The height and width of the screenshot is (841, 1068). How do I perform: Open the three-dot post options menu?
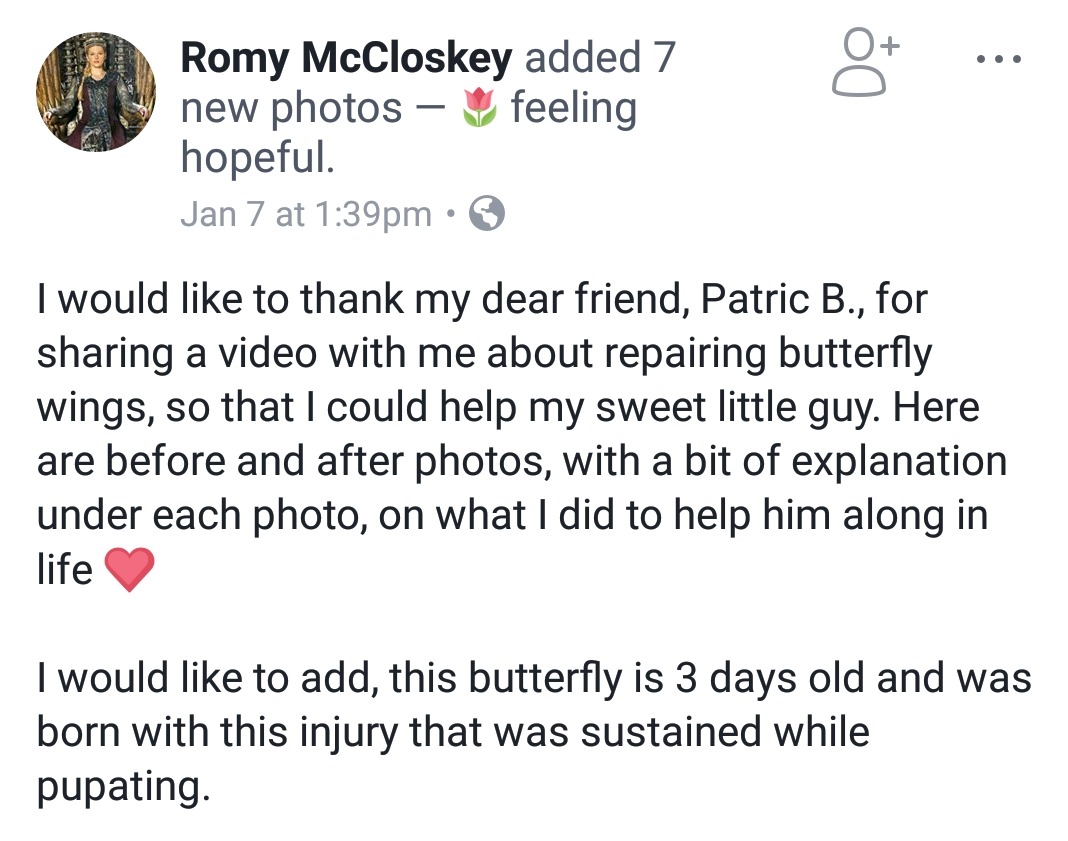tap(998, 60)
